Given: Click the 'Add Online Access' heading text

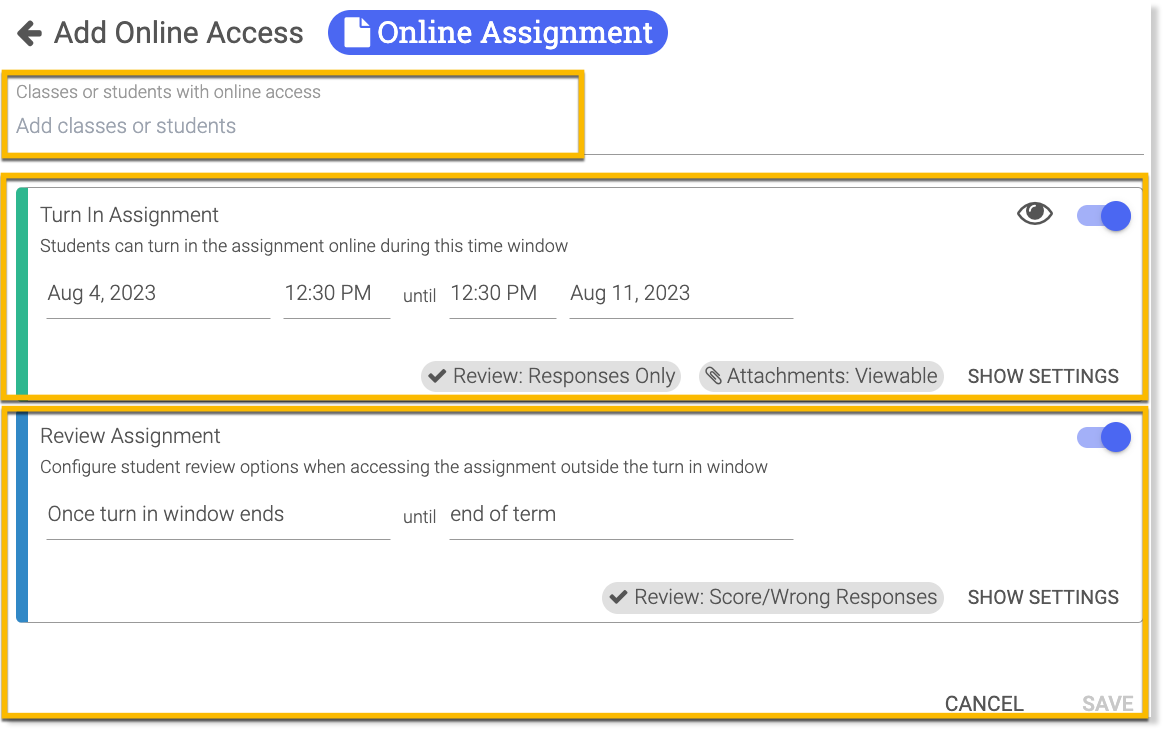Looking at the screenshot, I should [179, 33].
